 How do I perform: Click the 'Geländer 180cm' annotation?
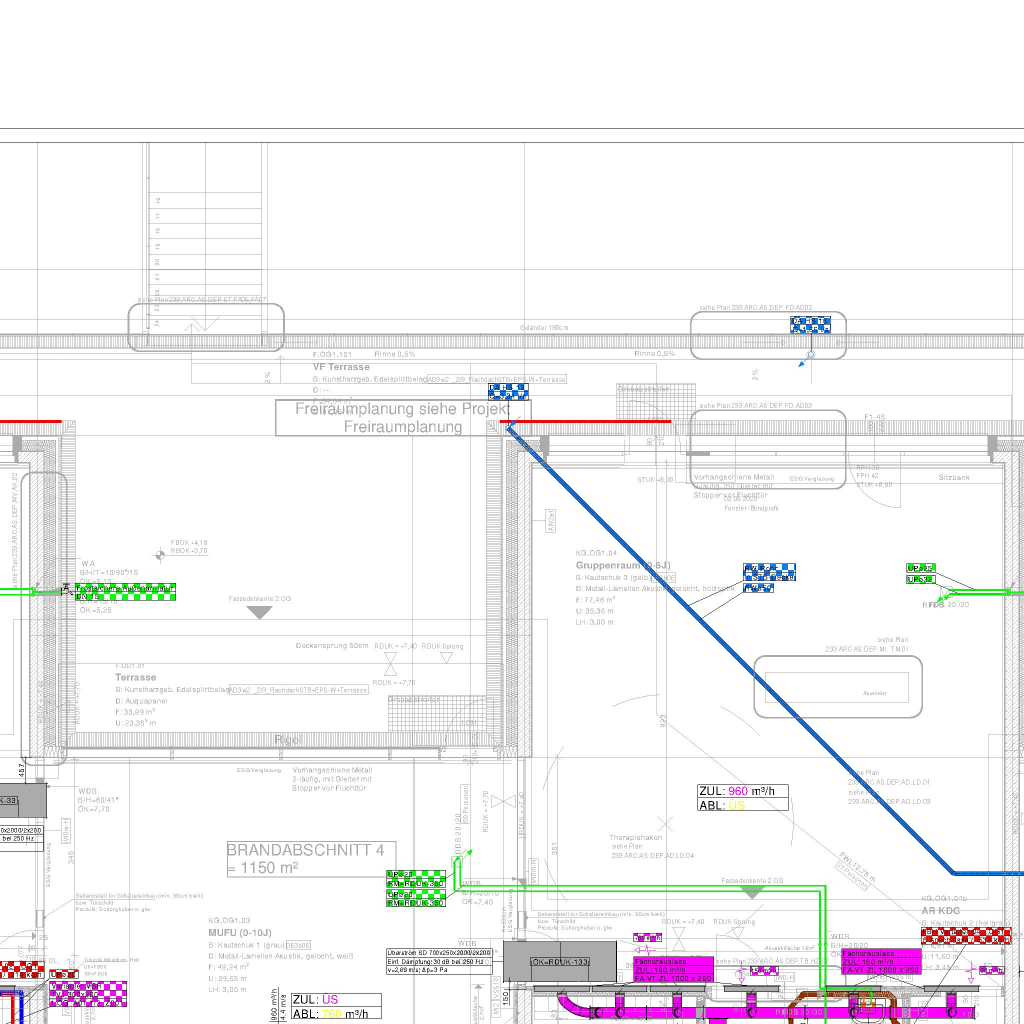tap(544, 327)
